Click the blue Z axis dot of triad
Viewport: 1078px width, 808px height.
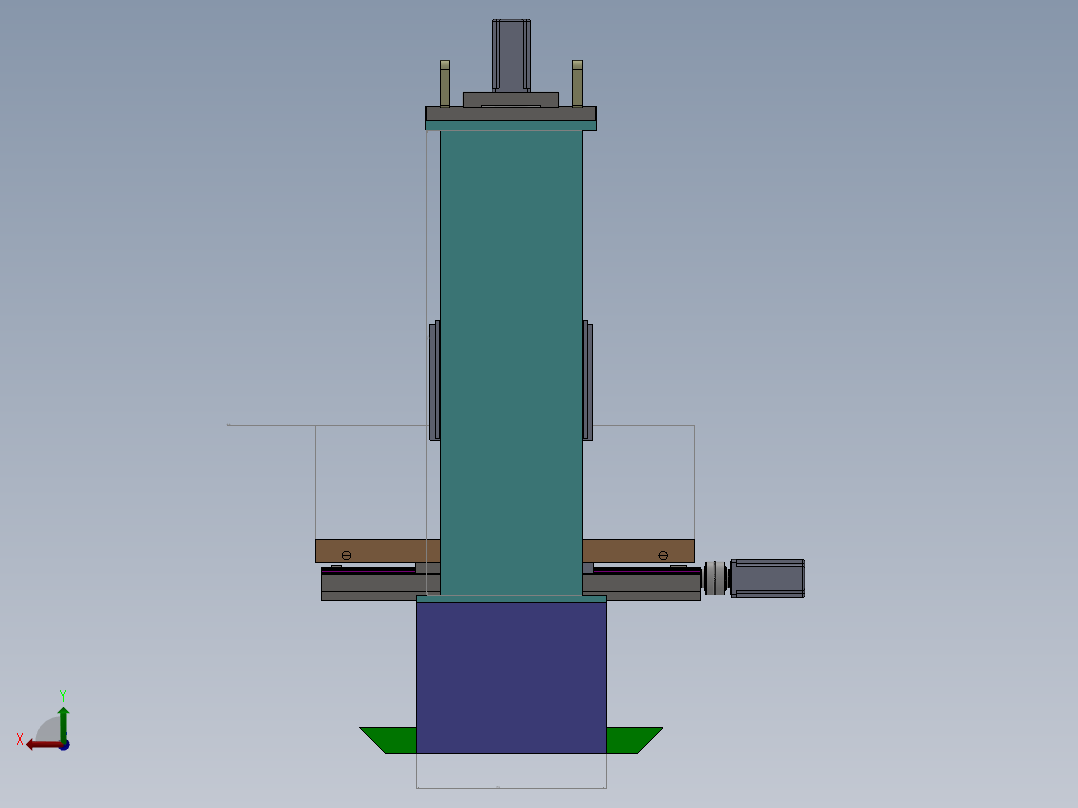65,745
